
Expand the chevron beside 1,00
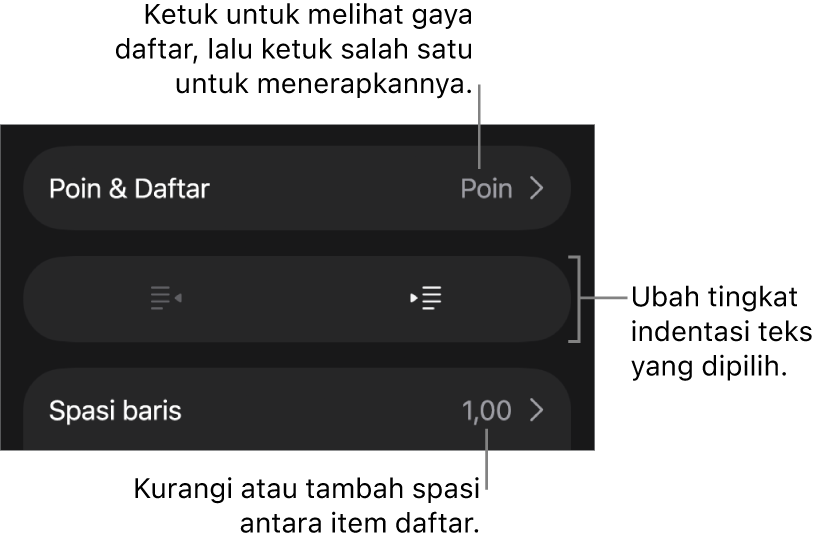point(537,411)
